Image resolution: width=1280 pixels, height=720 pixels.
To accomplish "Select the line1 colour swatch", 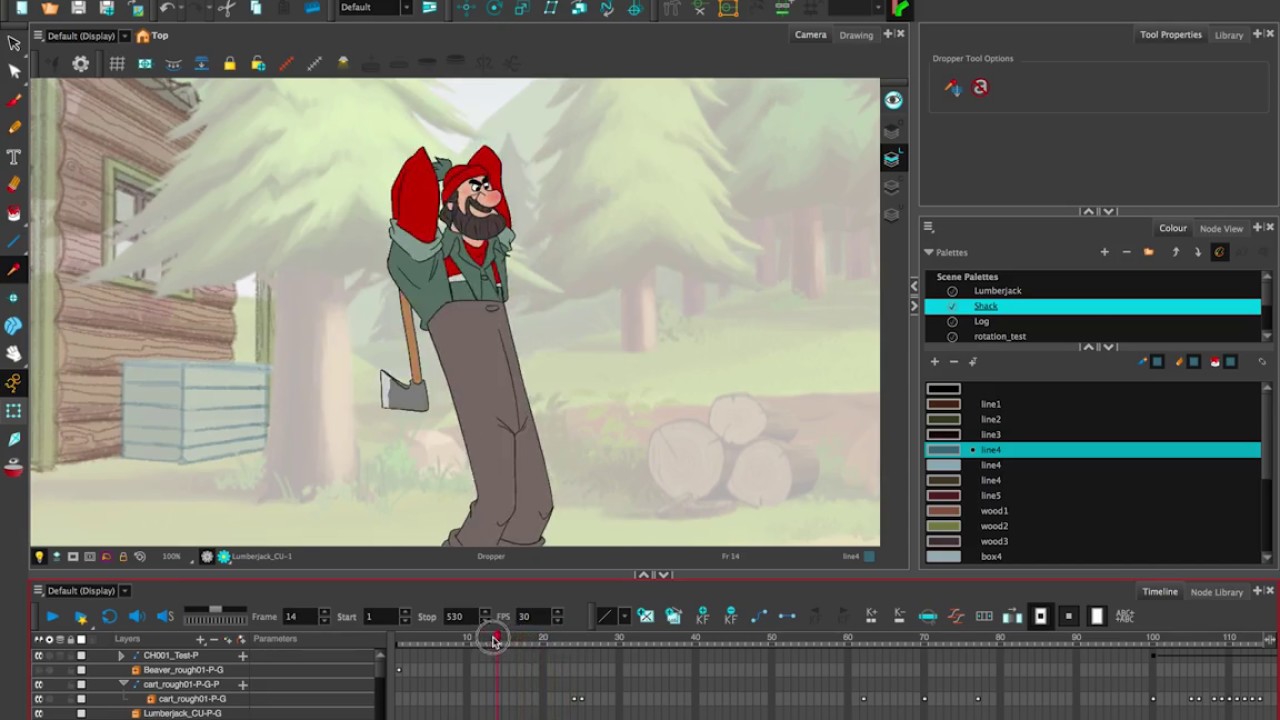I will [x=943, y=404].
